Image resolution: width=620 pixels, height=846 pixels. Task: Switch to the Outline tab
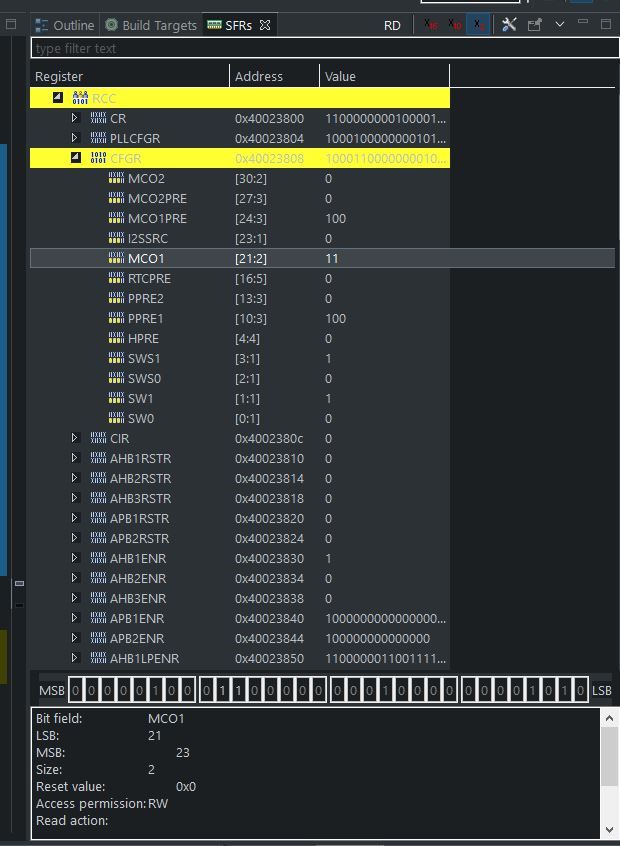tap(65, 25)
